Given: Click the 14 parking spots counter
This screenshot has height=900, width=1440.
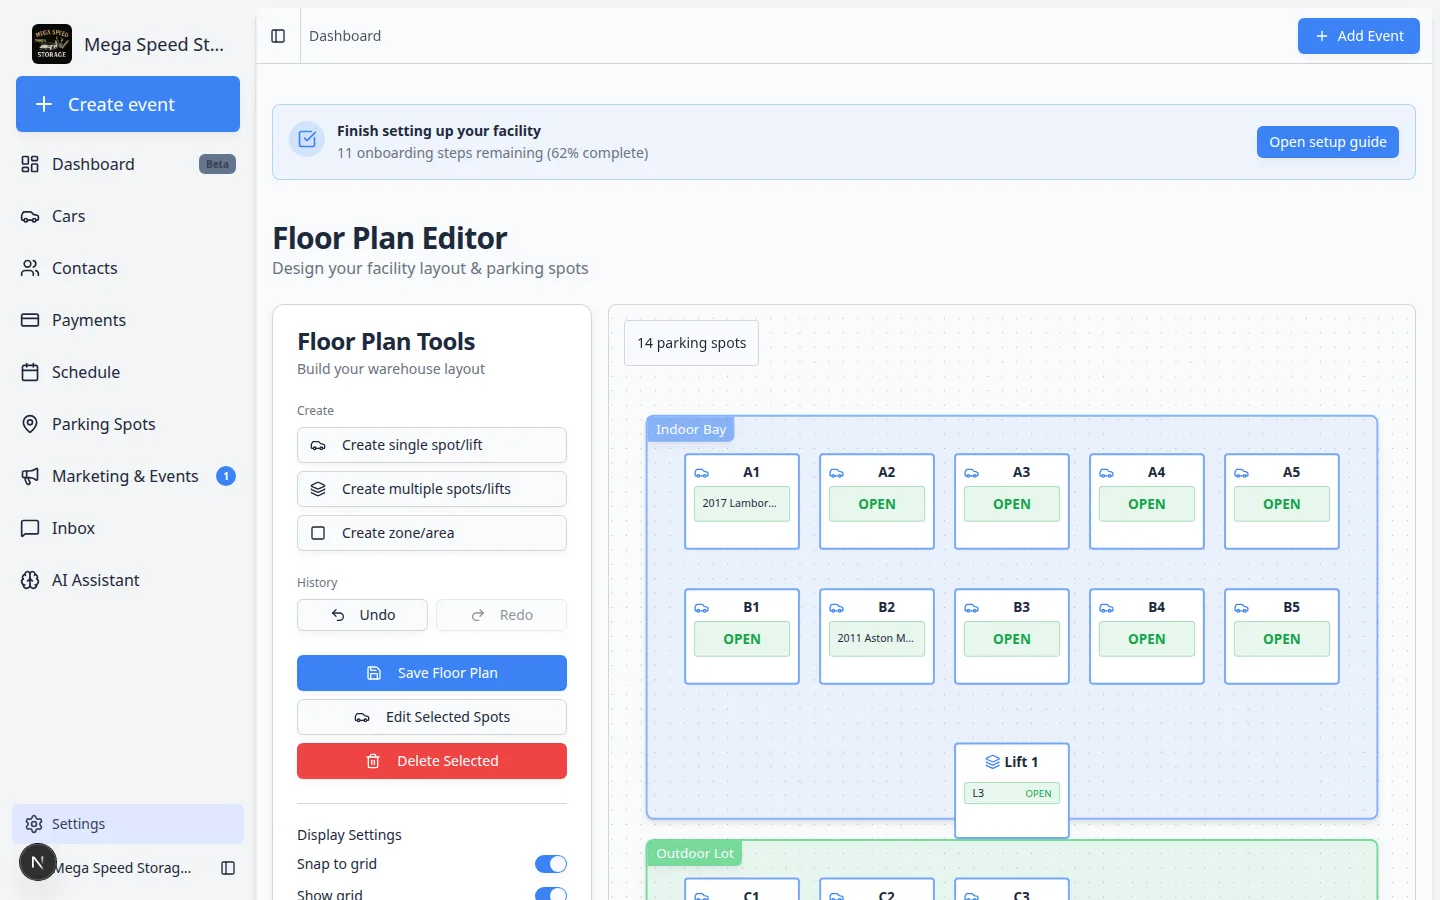Looking at the screenshot, I should point(691,343).
